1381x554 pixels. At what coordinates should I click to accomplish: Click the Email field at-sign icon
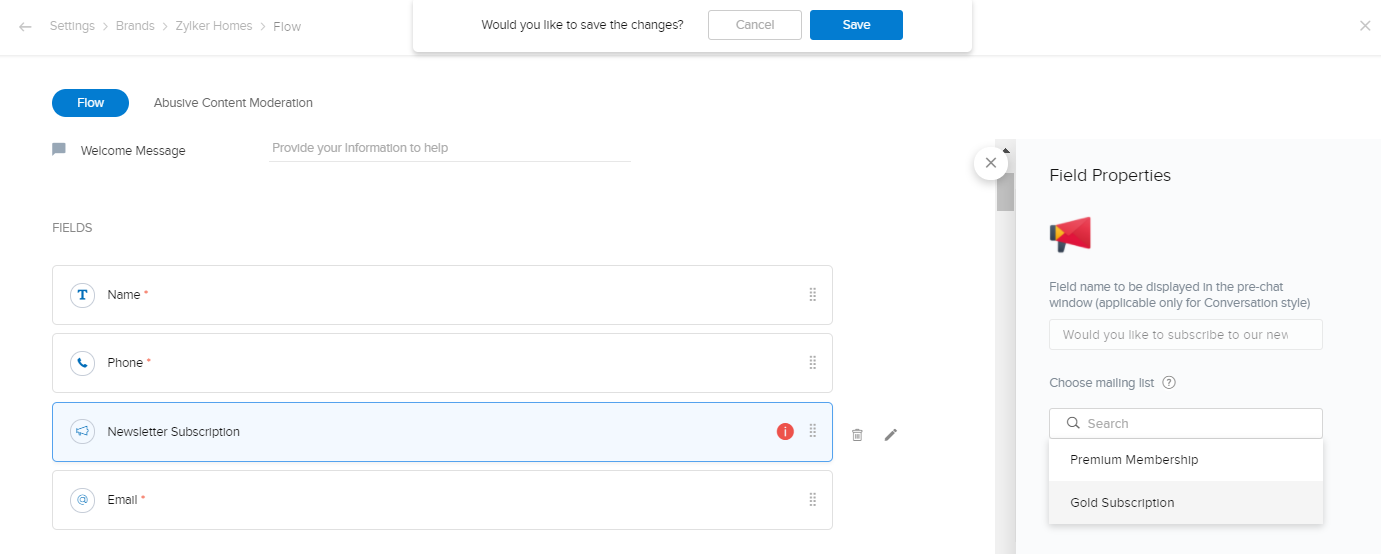82,500
